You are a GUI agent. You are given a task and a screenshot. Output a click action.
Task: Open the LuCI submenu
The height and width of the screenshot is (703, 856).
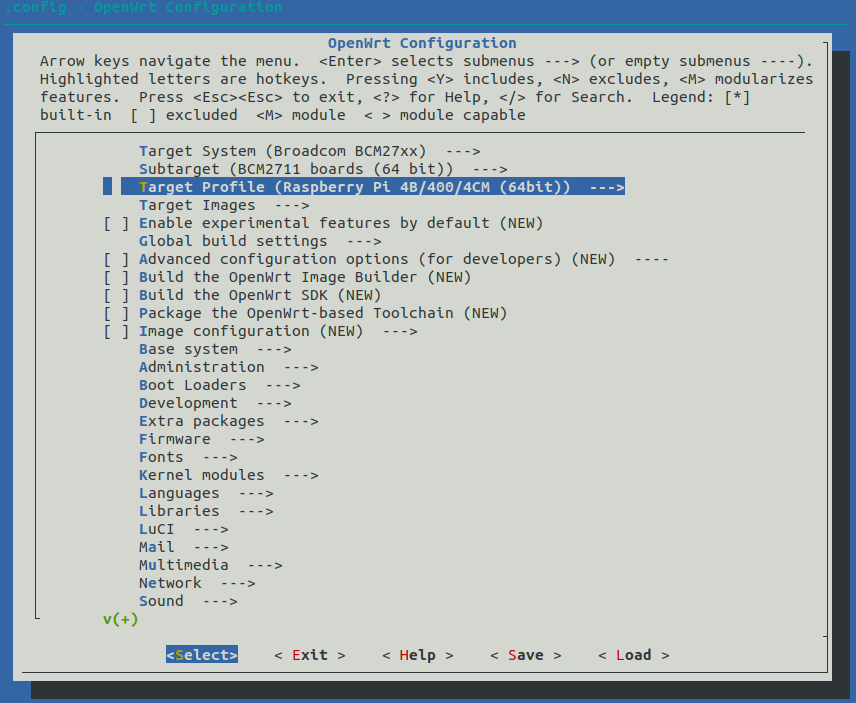pos(183,529)
